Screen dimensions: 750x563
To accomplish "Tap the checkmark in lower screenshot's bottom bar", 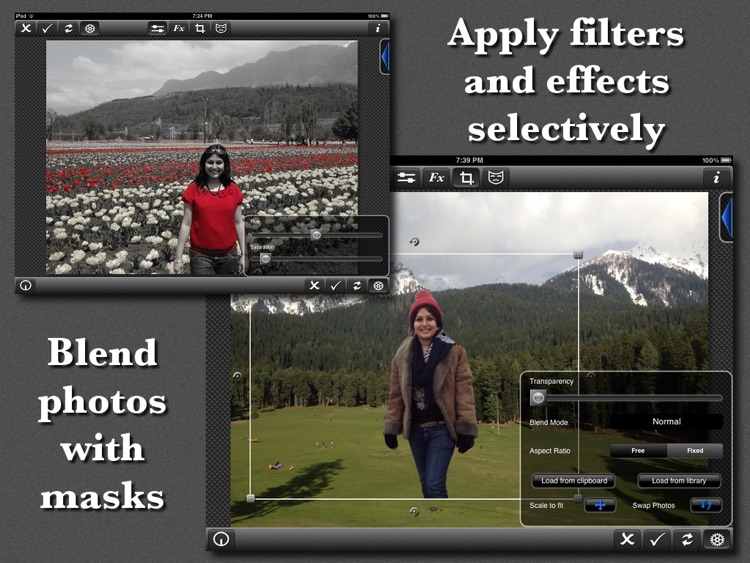I will [x=657, y=540].
